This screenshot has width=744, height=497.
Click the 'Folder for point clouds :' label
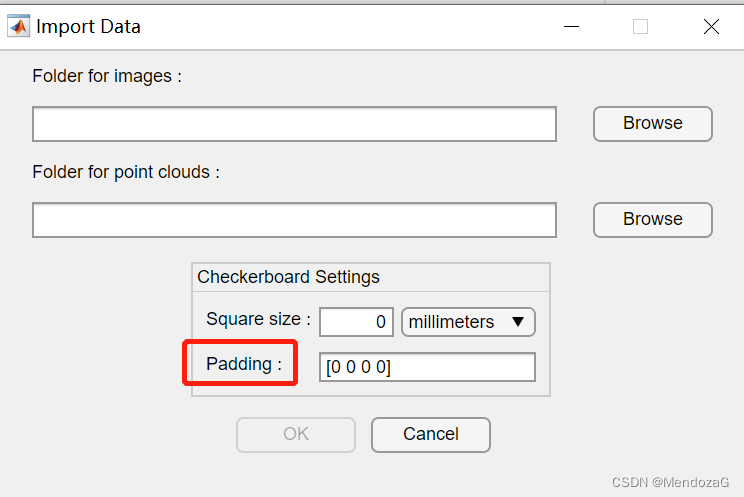(x=126, y=172)
